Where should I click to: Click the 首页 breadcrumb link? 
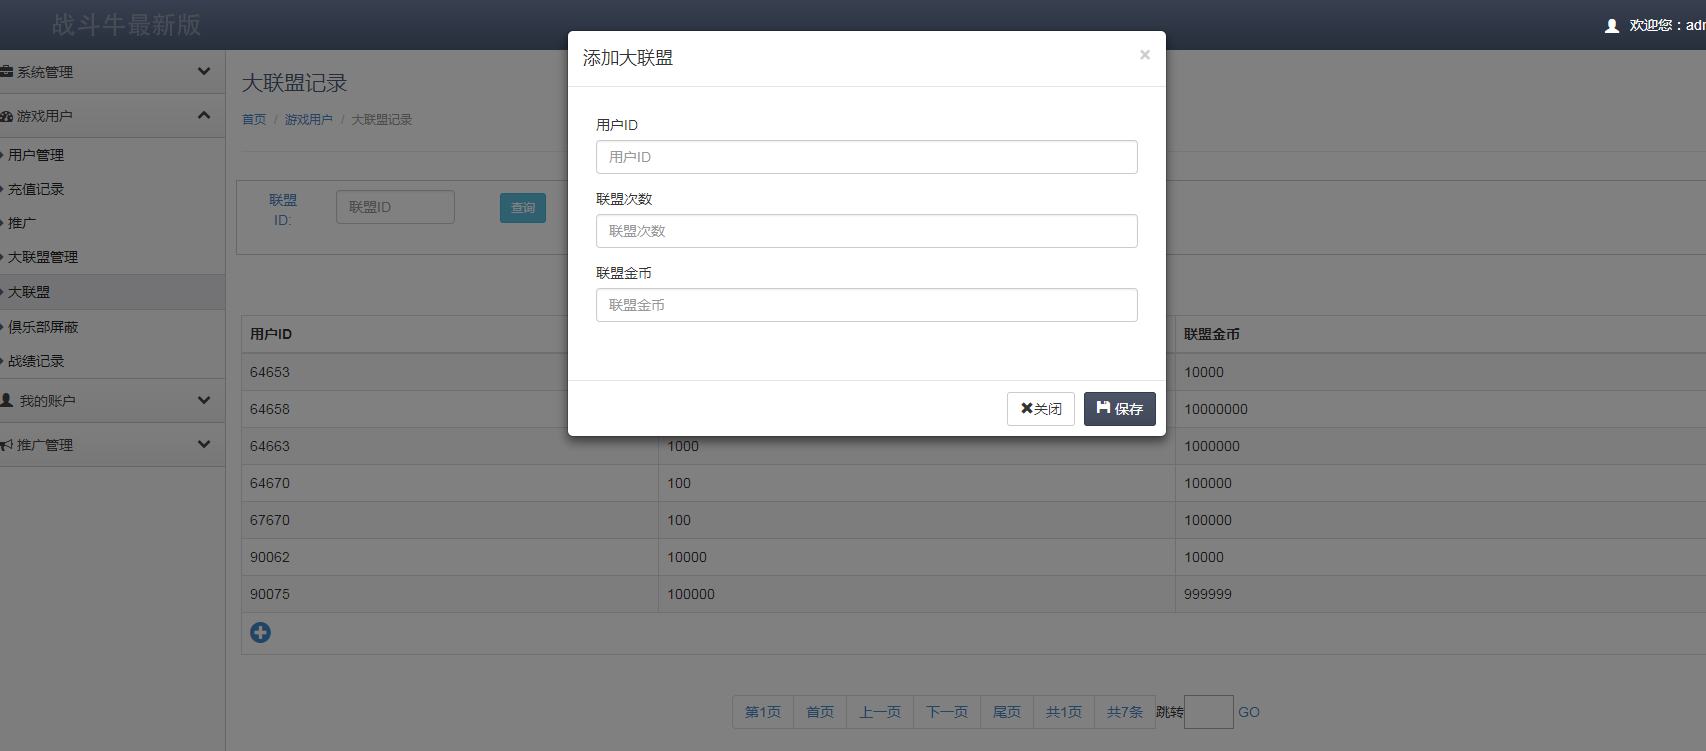point(254,120)
